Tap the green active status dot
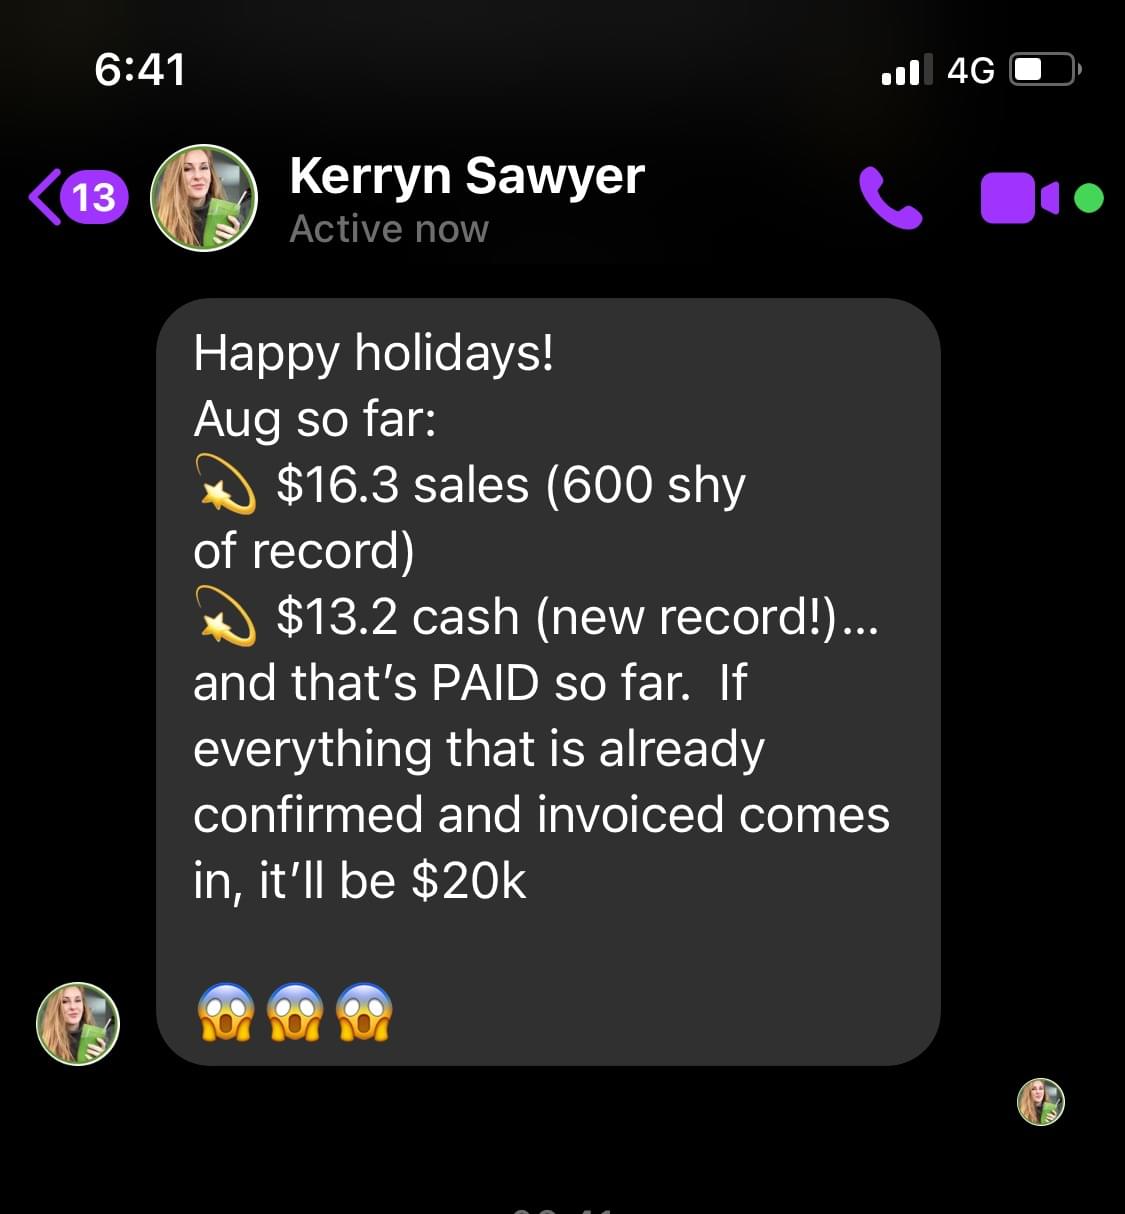Viewport: 1125px width, 1214px height. 1089,198
